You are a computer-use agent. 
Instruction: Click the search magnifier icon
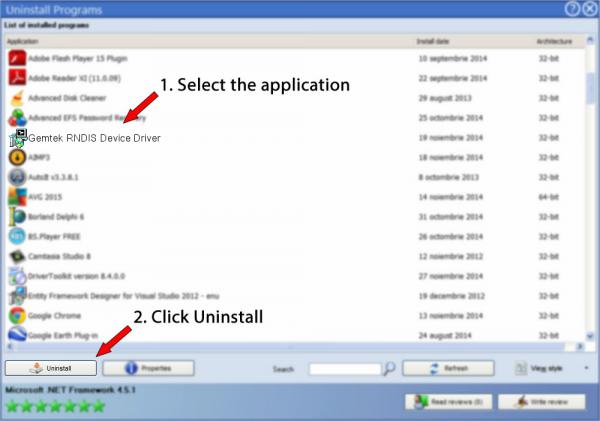(389, 369)
